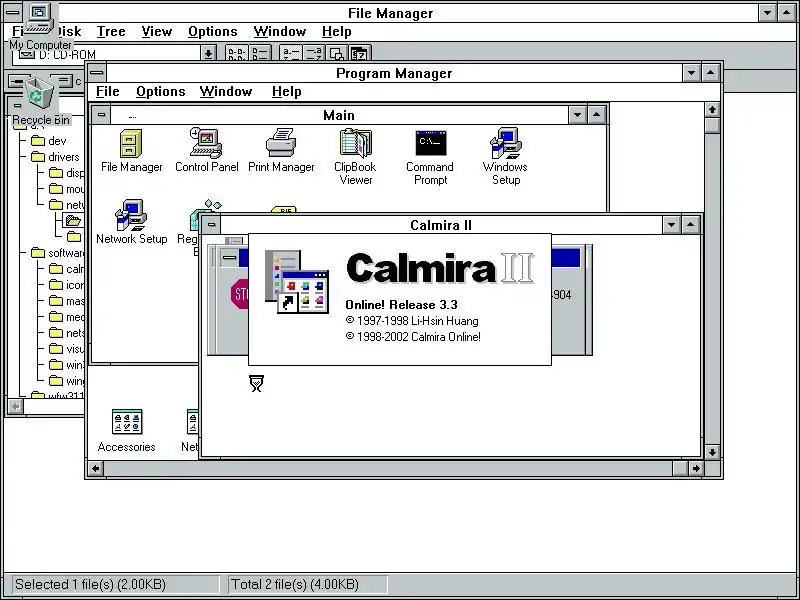Launch File Manager from the Main group
800x600 pixels.
point(131,151)
